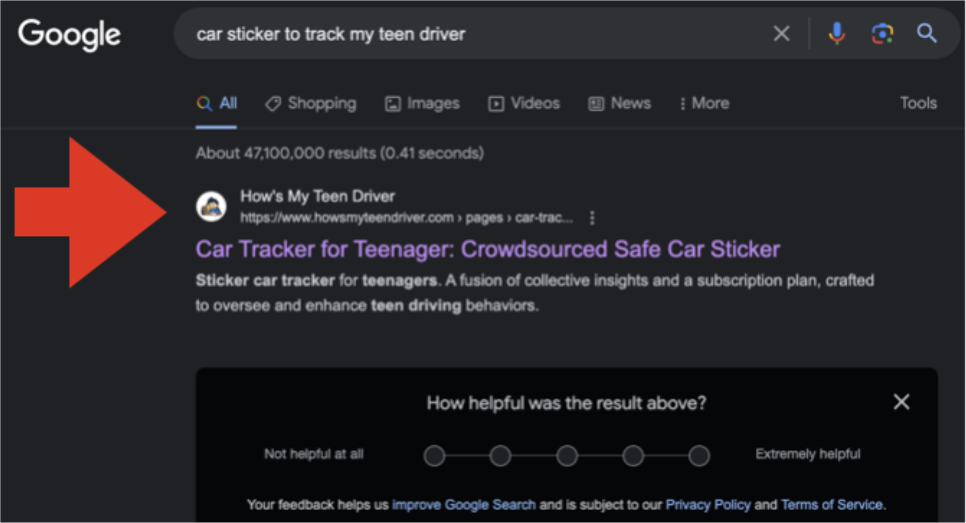Open the Privacy Policy link

point(708,505)
